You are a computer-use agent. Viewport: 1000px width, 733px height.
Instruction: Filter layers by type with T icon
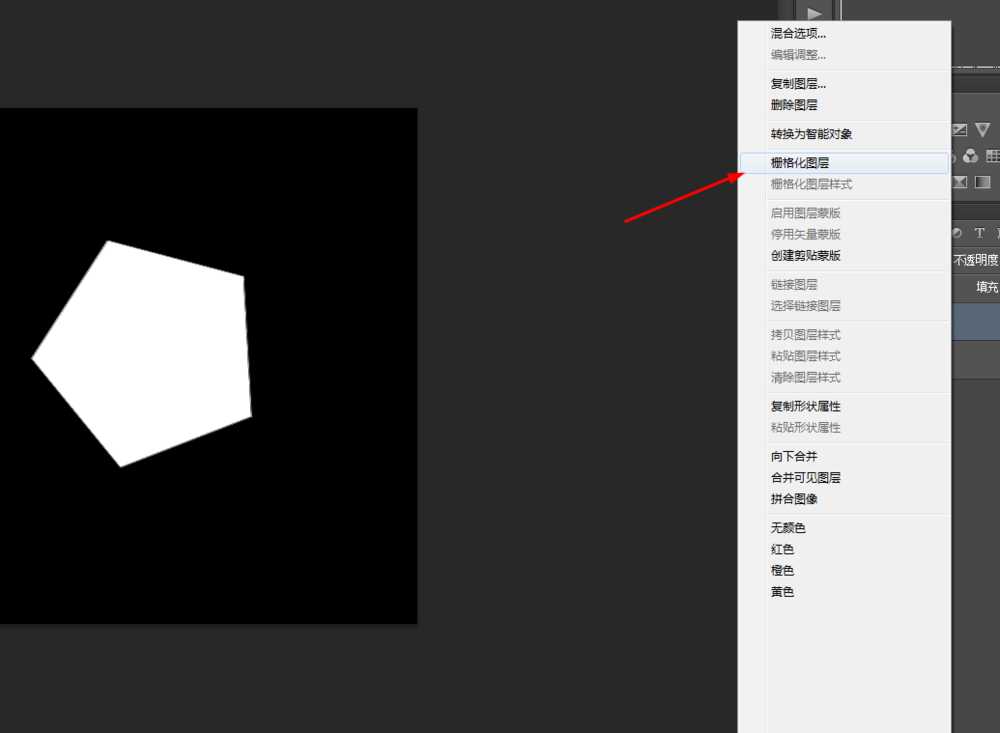point(978,232)
